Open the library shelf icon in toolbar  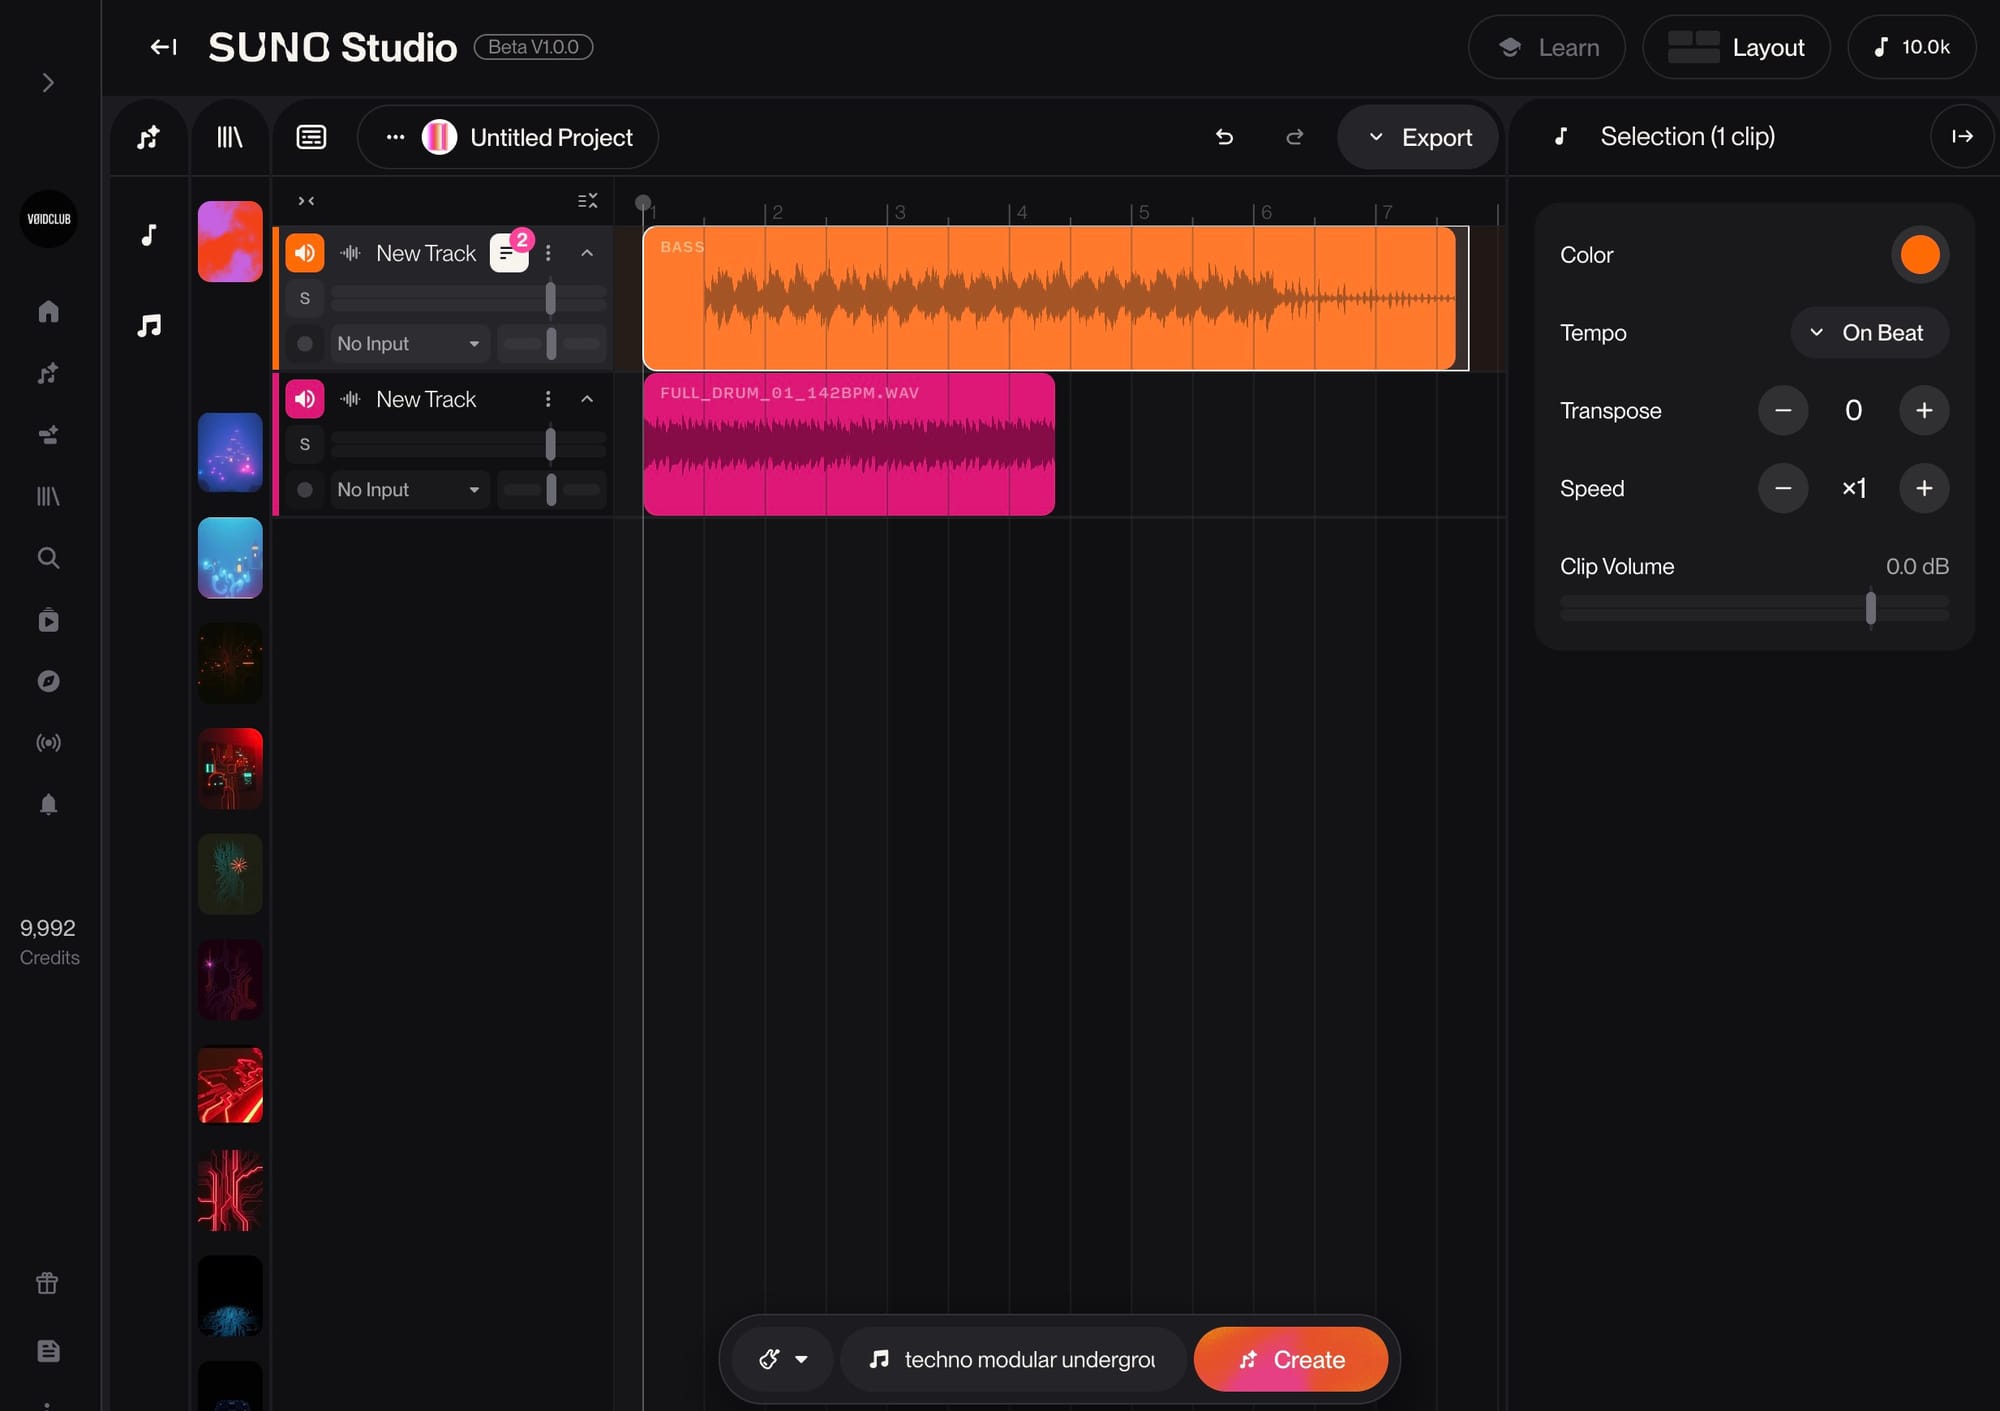(230, 137)
